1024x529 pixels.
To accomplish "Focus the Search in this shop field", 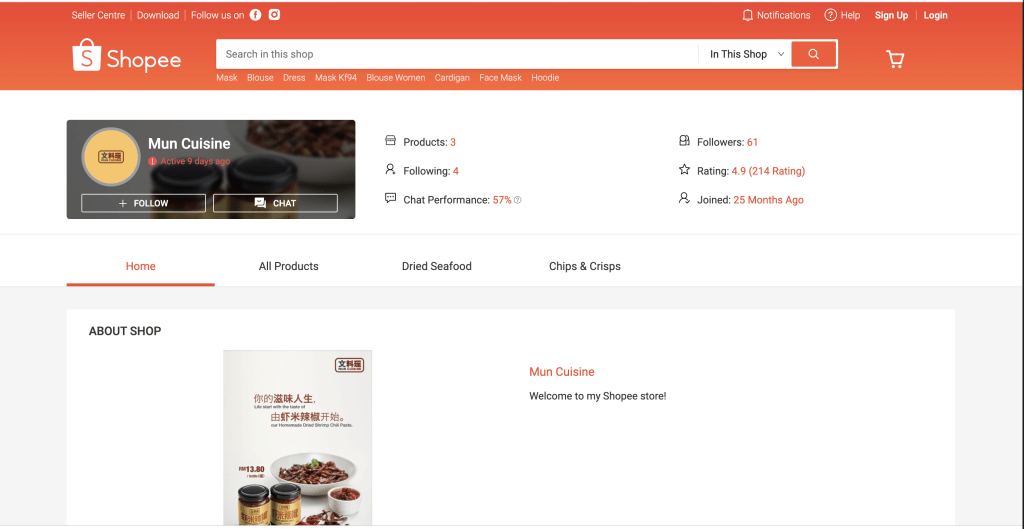I will click(x=457, y=54).
